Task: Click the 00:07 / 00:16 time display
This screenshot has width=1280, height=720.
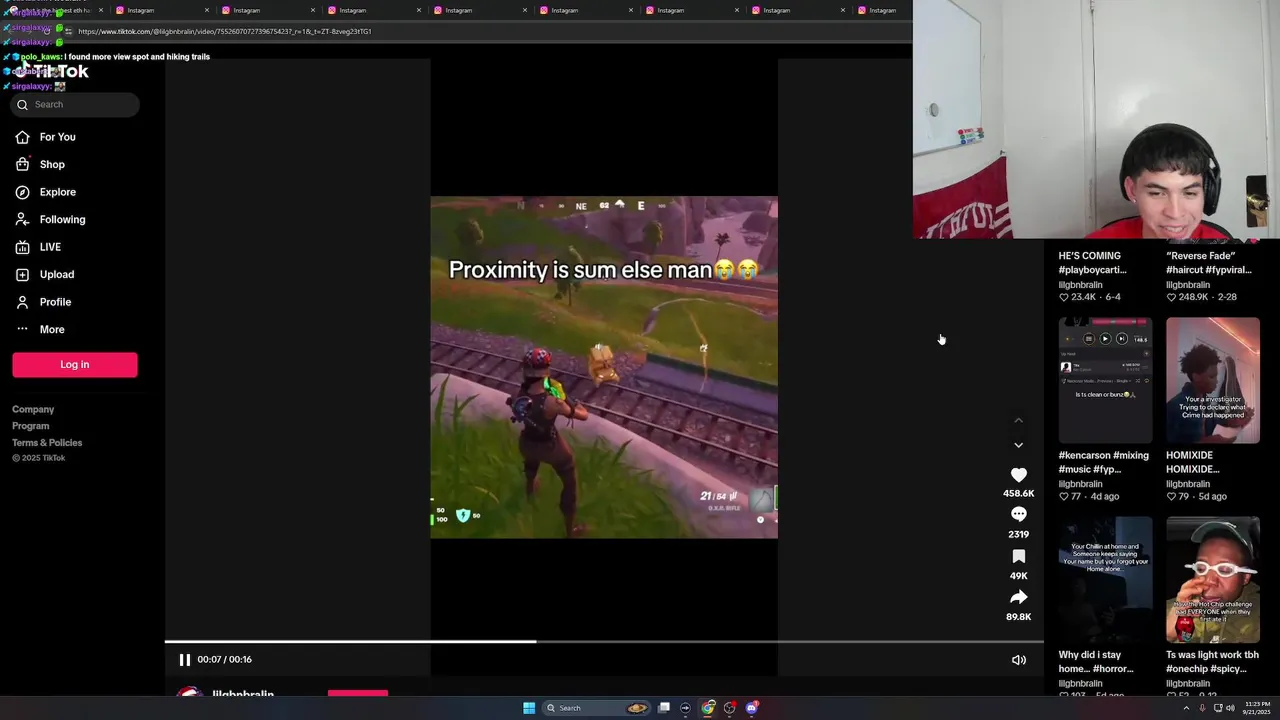Action: tap(224, 659)
